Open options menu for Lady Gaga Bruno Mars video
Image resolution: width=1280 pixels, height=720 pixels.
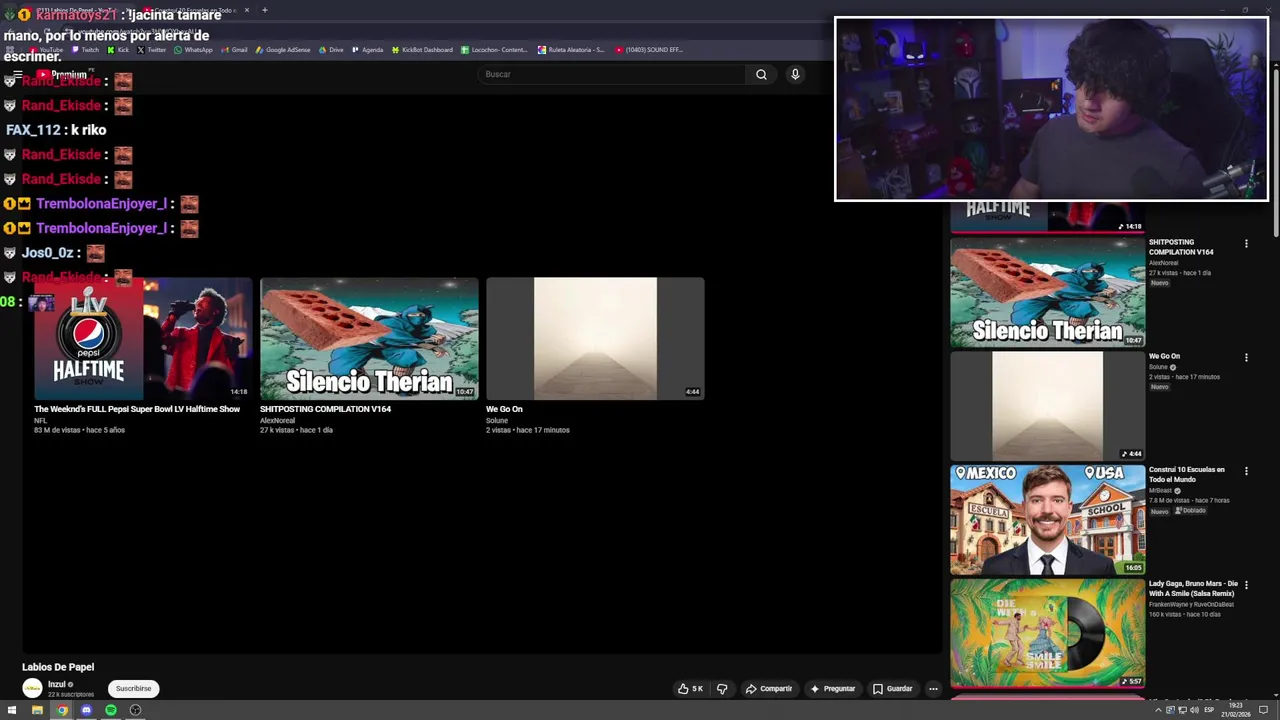[x=1246, y=585]
